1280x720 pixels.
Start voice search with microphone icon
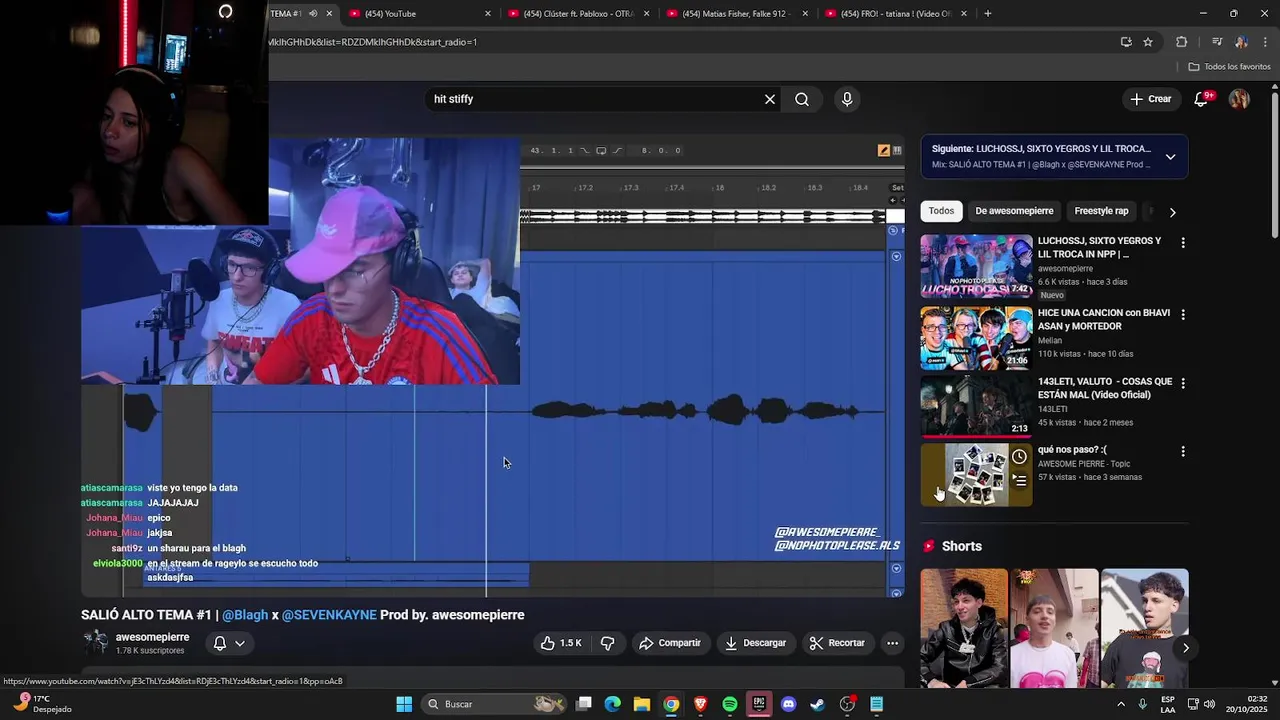click(x=847, y=99)
